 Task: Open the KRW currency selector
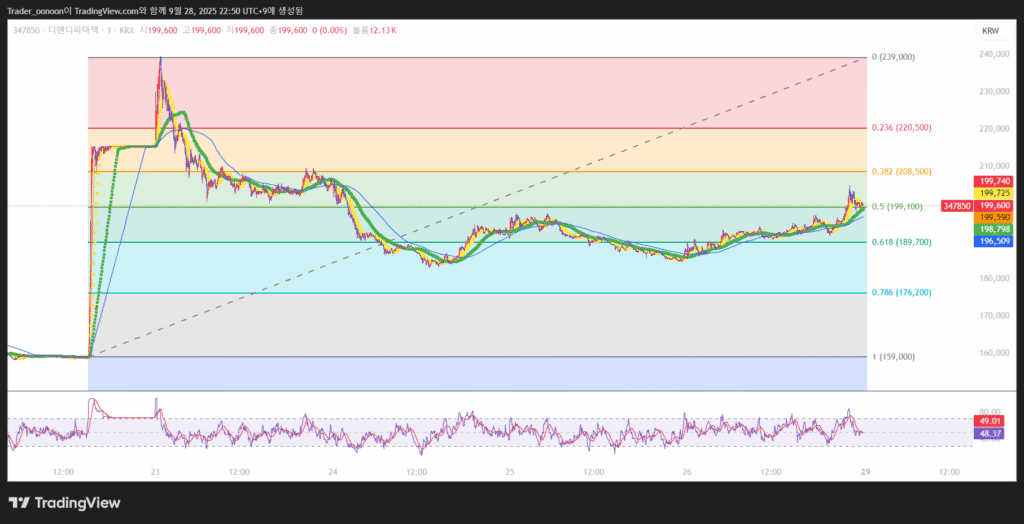(990, 31)
